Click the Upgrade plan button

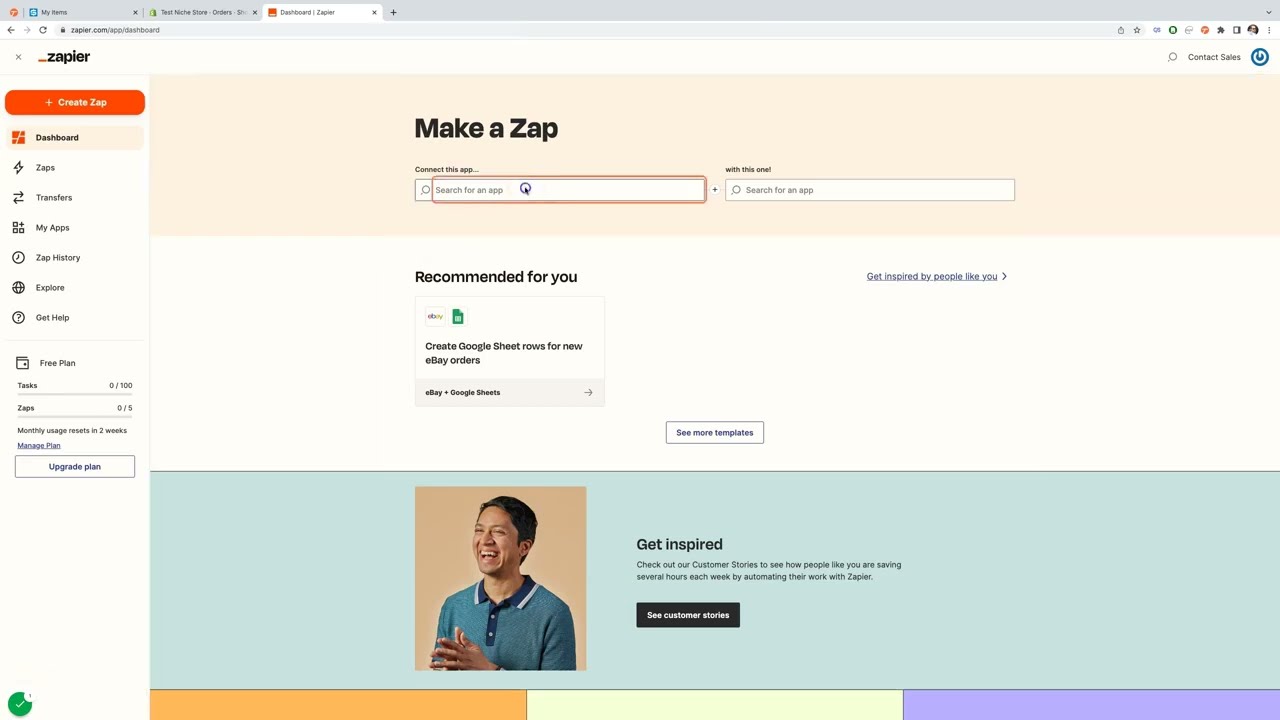tap(75, 466)
